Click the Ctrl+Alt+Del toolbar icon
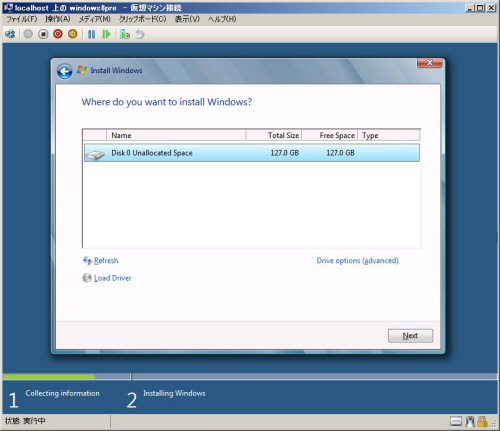Viewport: 500px width, 431px height. (10, 34)
